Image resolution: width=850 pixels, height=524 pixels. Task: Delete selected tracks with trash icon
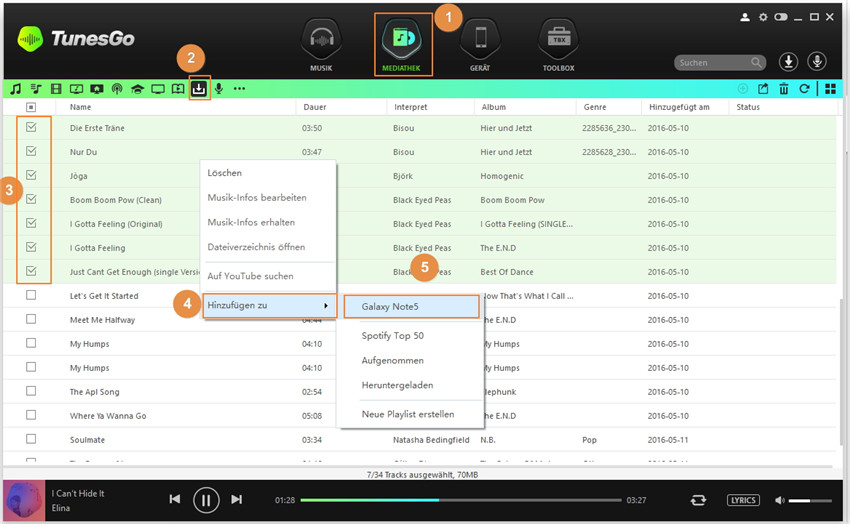(784, 89)
